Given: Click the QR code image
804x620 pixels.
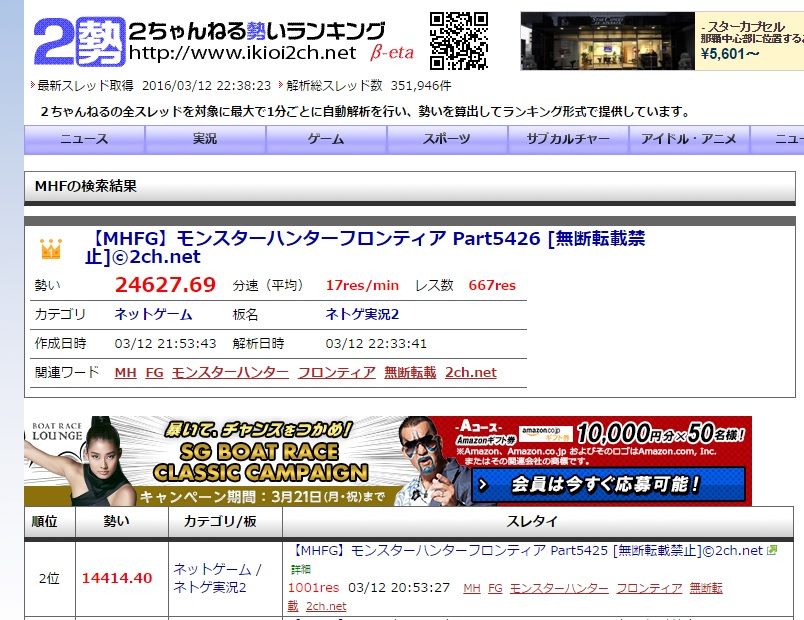Looking at the screenshot, I should 458,41.
